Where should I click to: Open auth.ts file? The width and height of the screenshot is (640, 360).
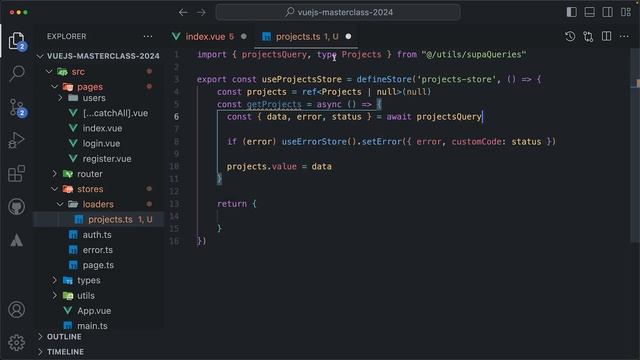[x=97, y=235]
